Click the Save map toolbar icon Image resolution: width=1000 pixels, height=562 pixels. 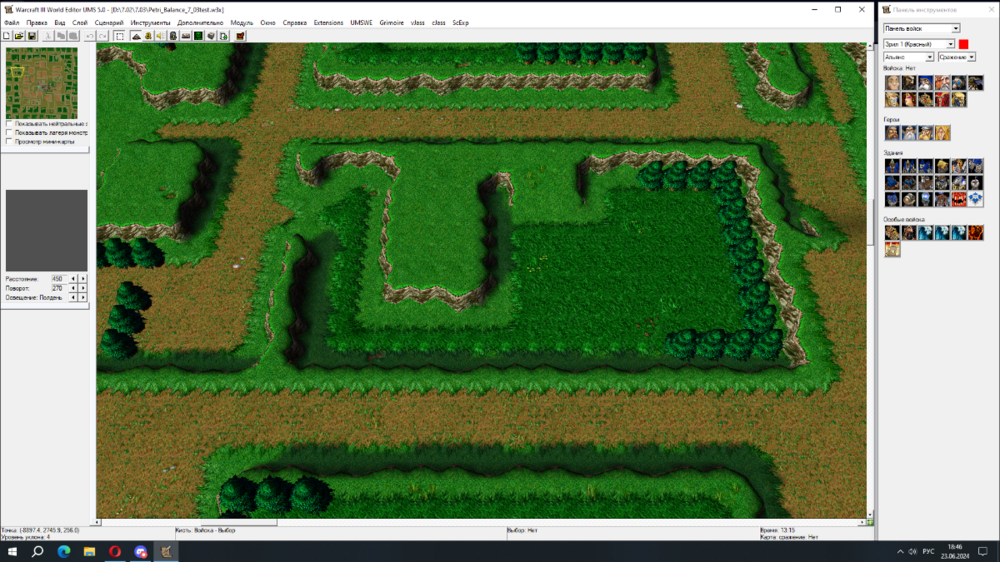point(32,36)
